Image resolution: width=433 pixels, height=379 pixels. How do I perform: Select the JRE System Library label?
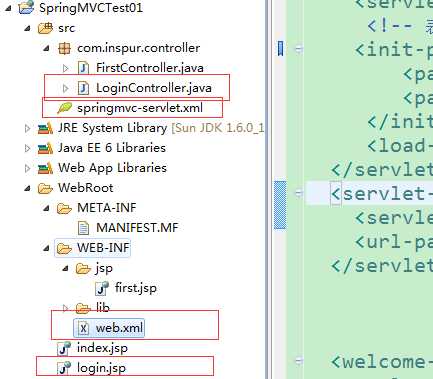112,128
